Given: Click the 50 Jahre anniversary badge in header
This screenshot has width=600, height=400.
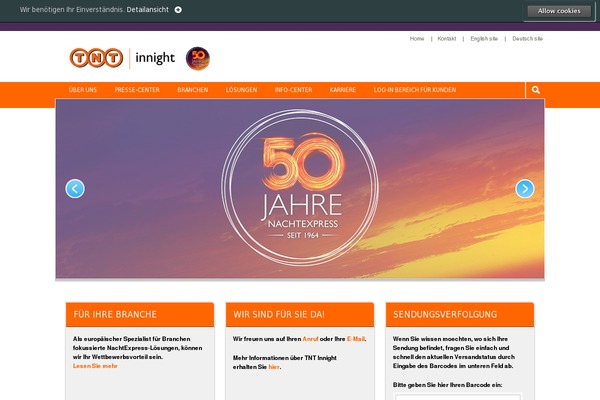Looking at the screenshot, I should point(197,58).
